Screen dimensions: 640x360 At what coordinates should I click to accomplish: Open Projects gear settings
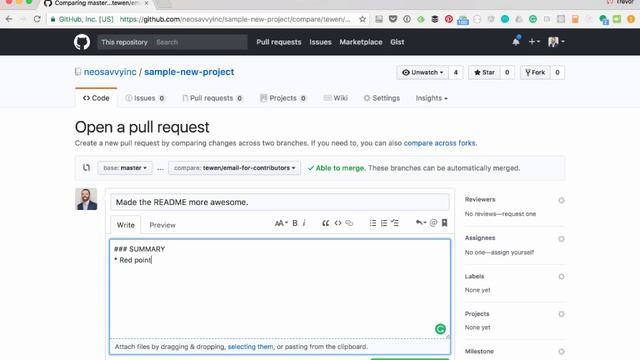[x=561, y=314]
